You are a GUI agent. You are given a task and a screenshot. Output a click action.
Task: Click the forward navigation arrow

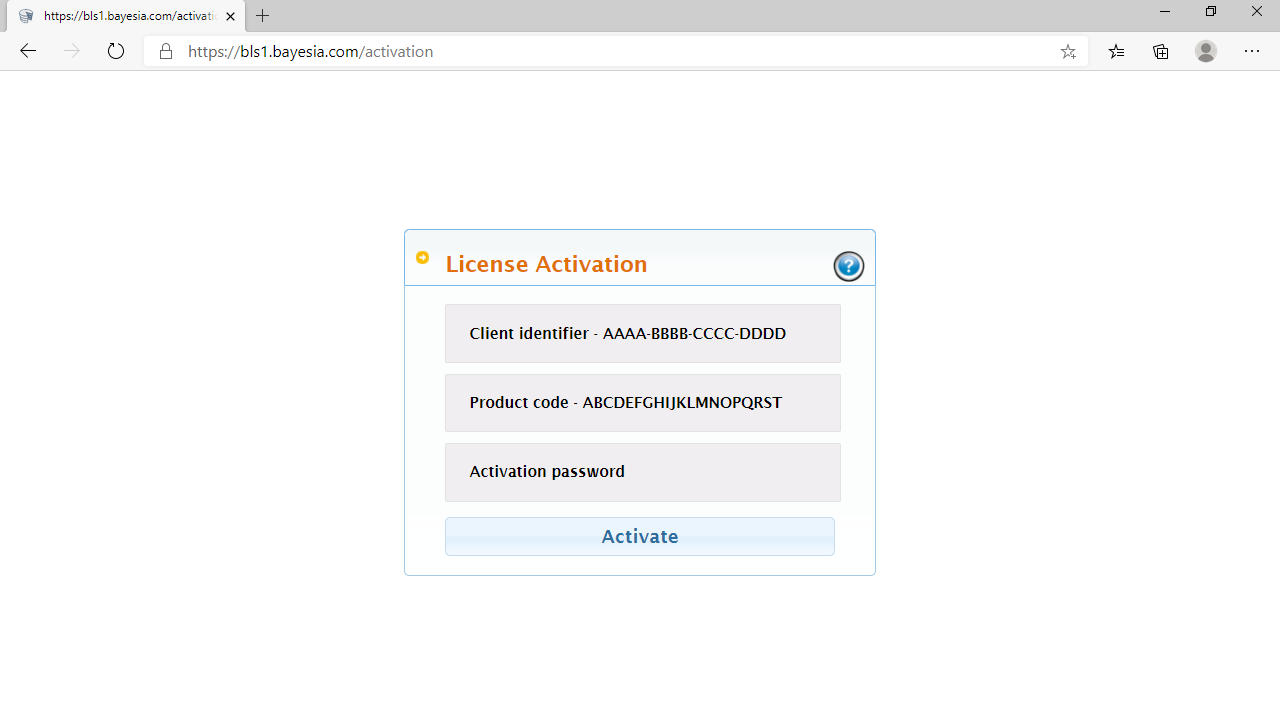71,51
